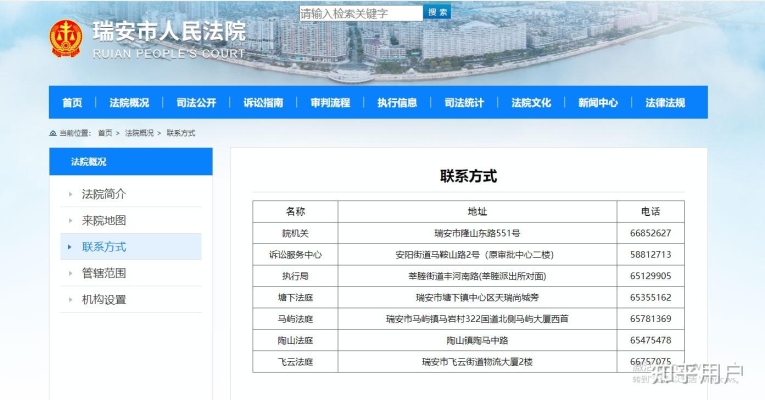Click phone number 65781369
The height and width of the screenshot is (400, 765).
pyautogui.click(x=650, y=319)
